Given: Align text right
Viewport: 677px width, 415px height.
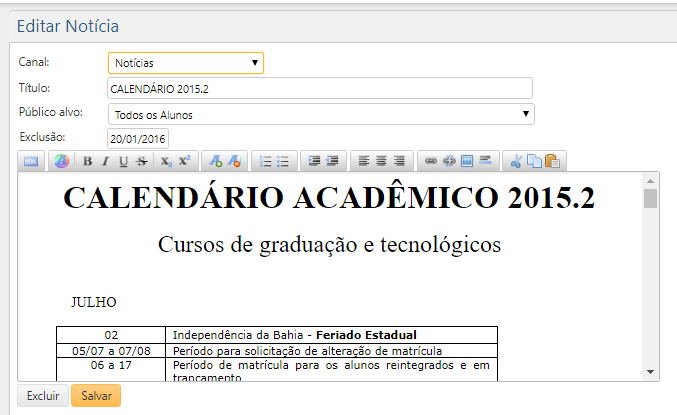Looking at the screenshot, I should [399, 161].
